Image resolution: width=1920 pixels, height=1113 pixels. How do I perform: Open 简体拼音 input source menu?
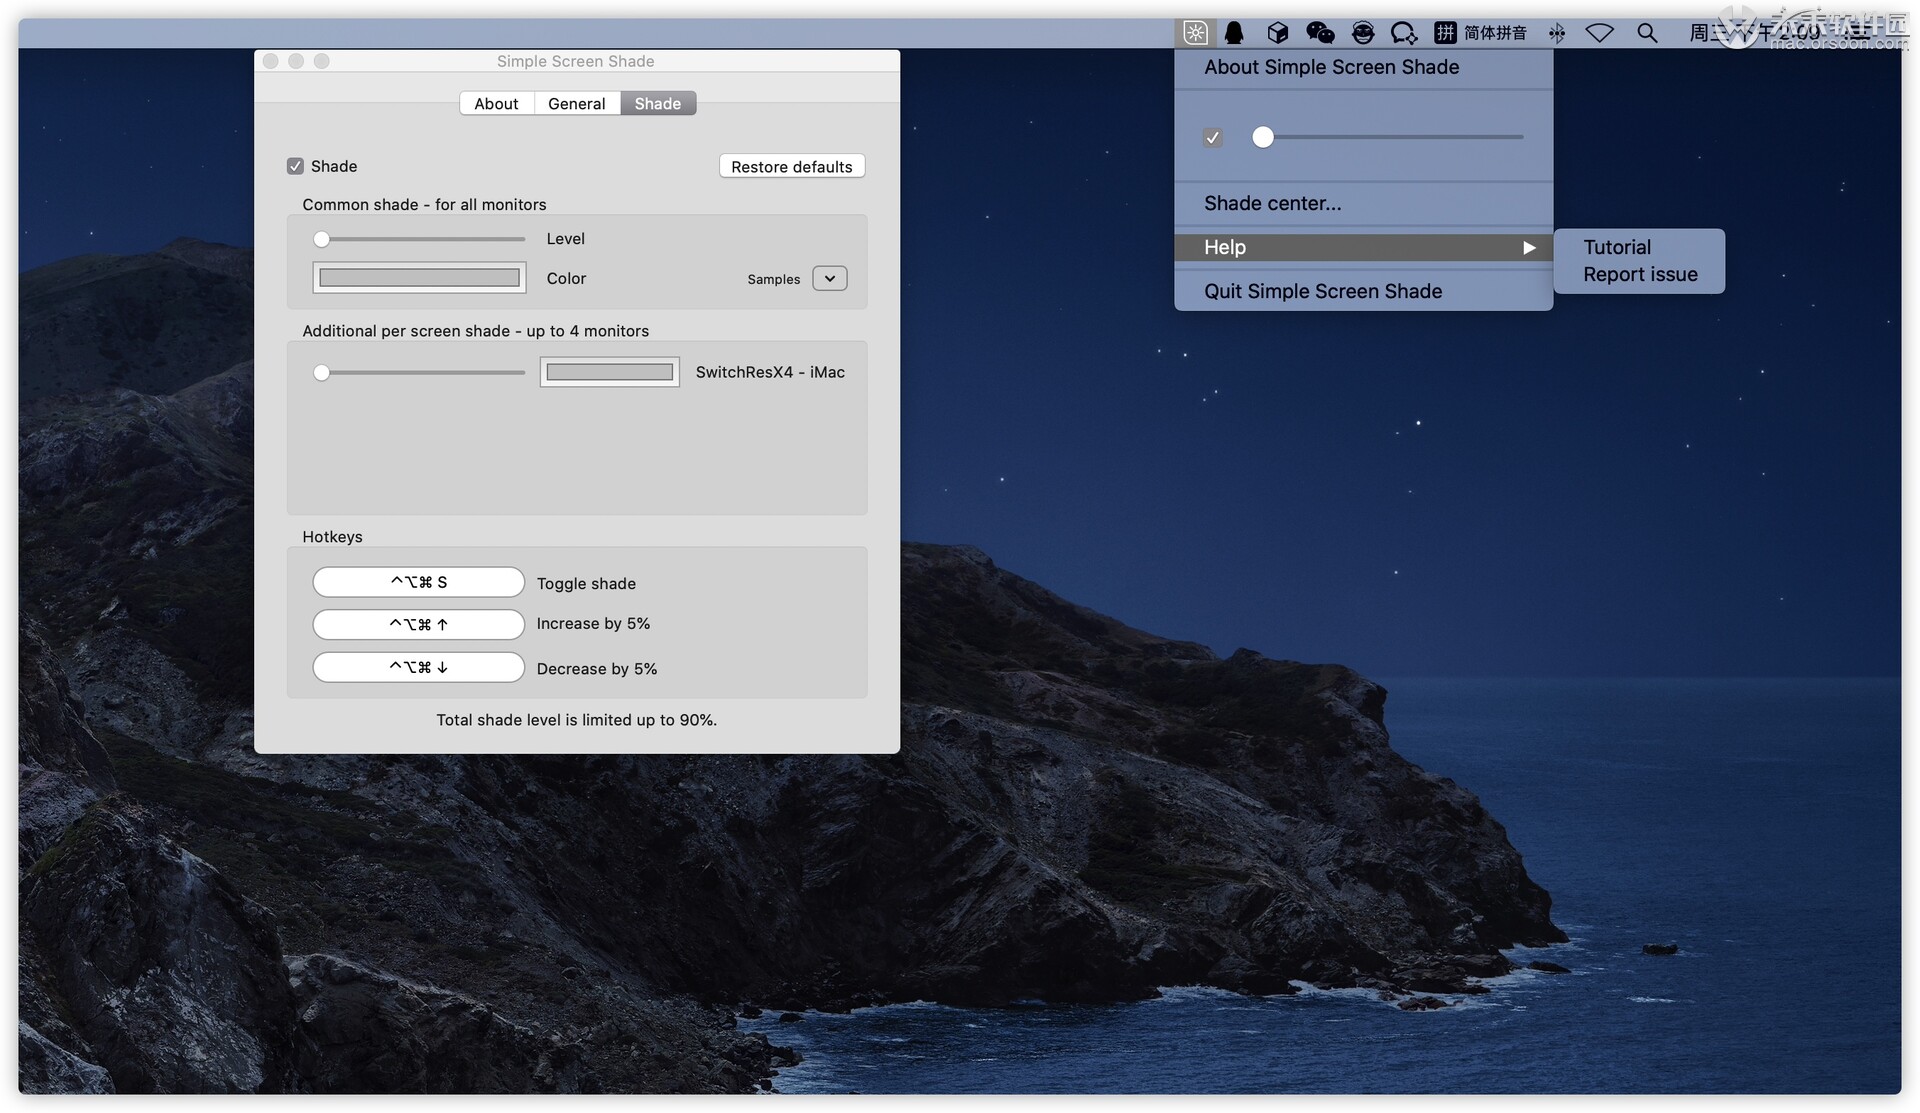pyautogui.click(x=1495, y=33)
